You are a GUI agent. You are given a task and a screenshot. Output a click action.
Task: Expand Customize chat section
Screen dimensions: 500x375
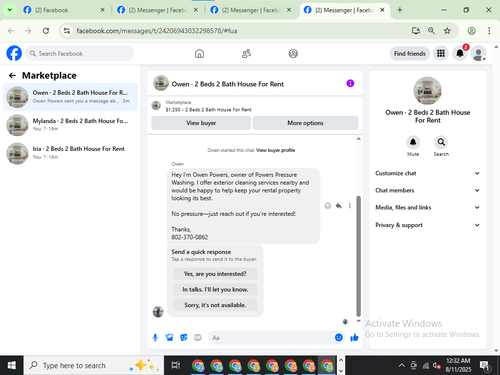[428, 173]
